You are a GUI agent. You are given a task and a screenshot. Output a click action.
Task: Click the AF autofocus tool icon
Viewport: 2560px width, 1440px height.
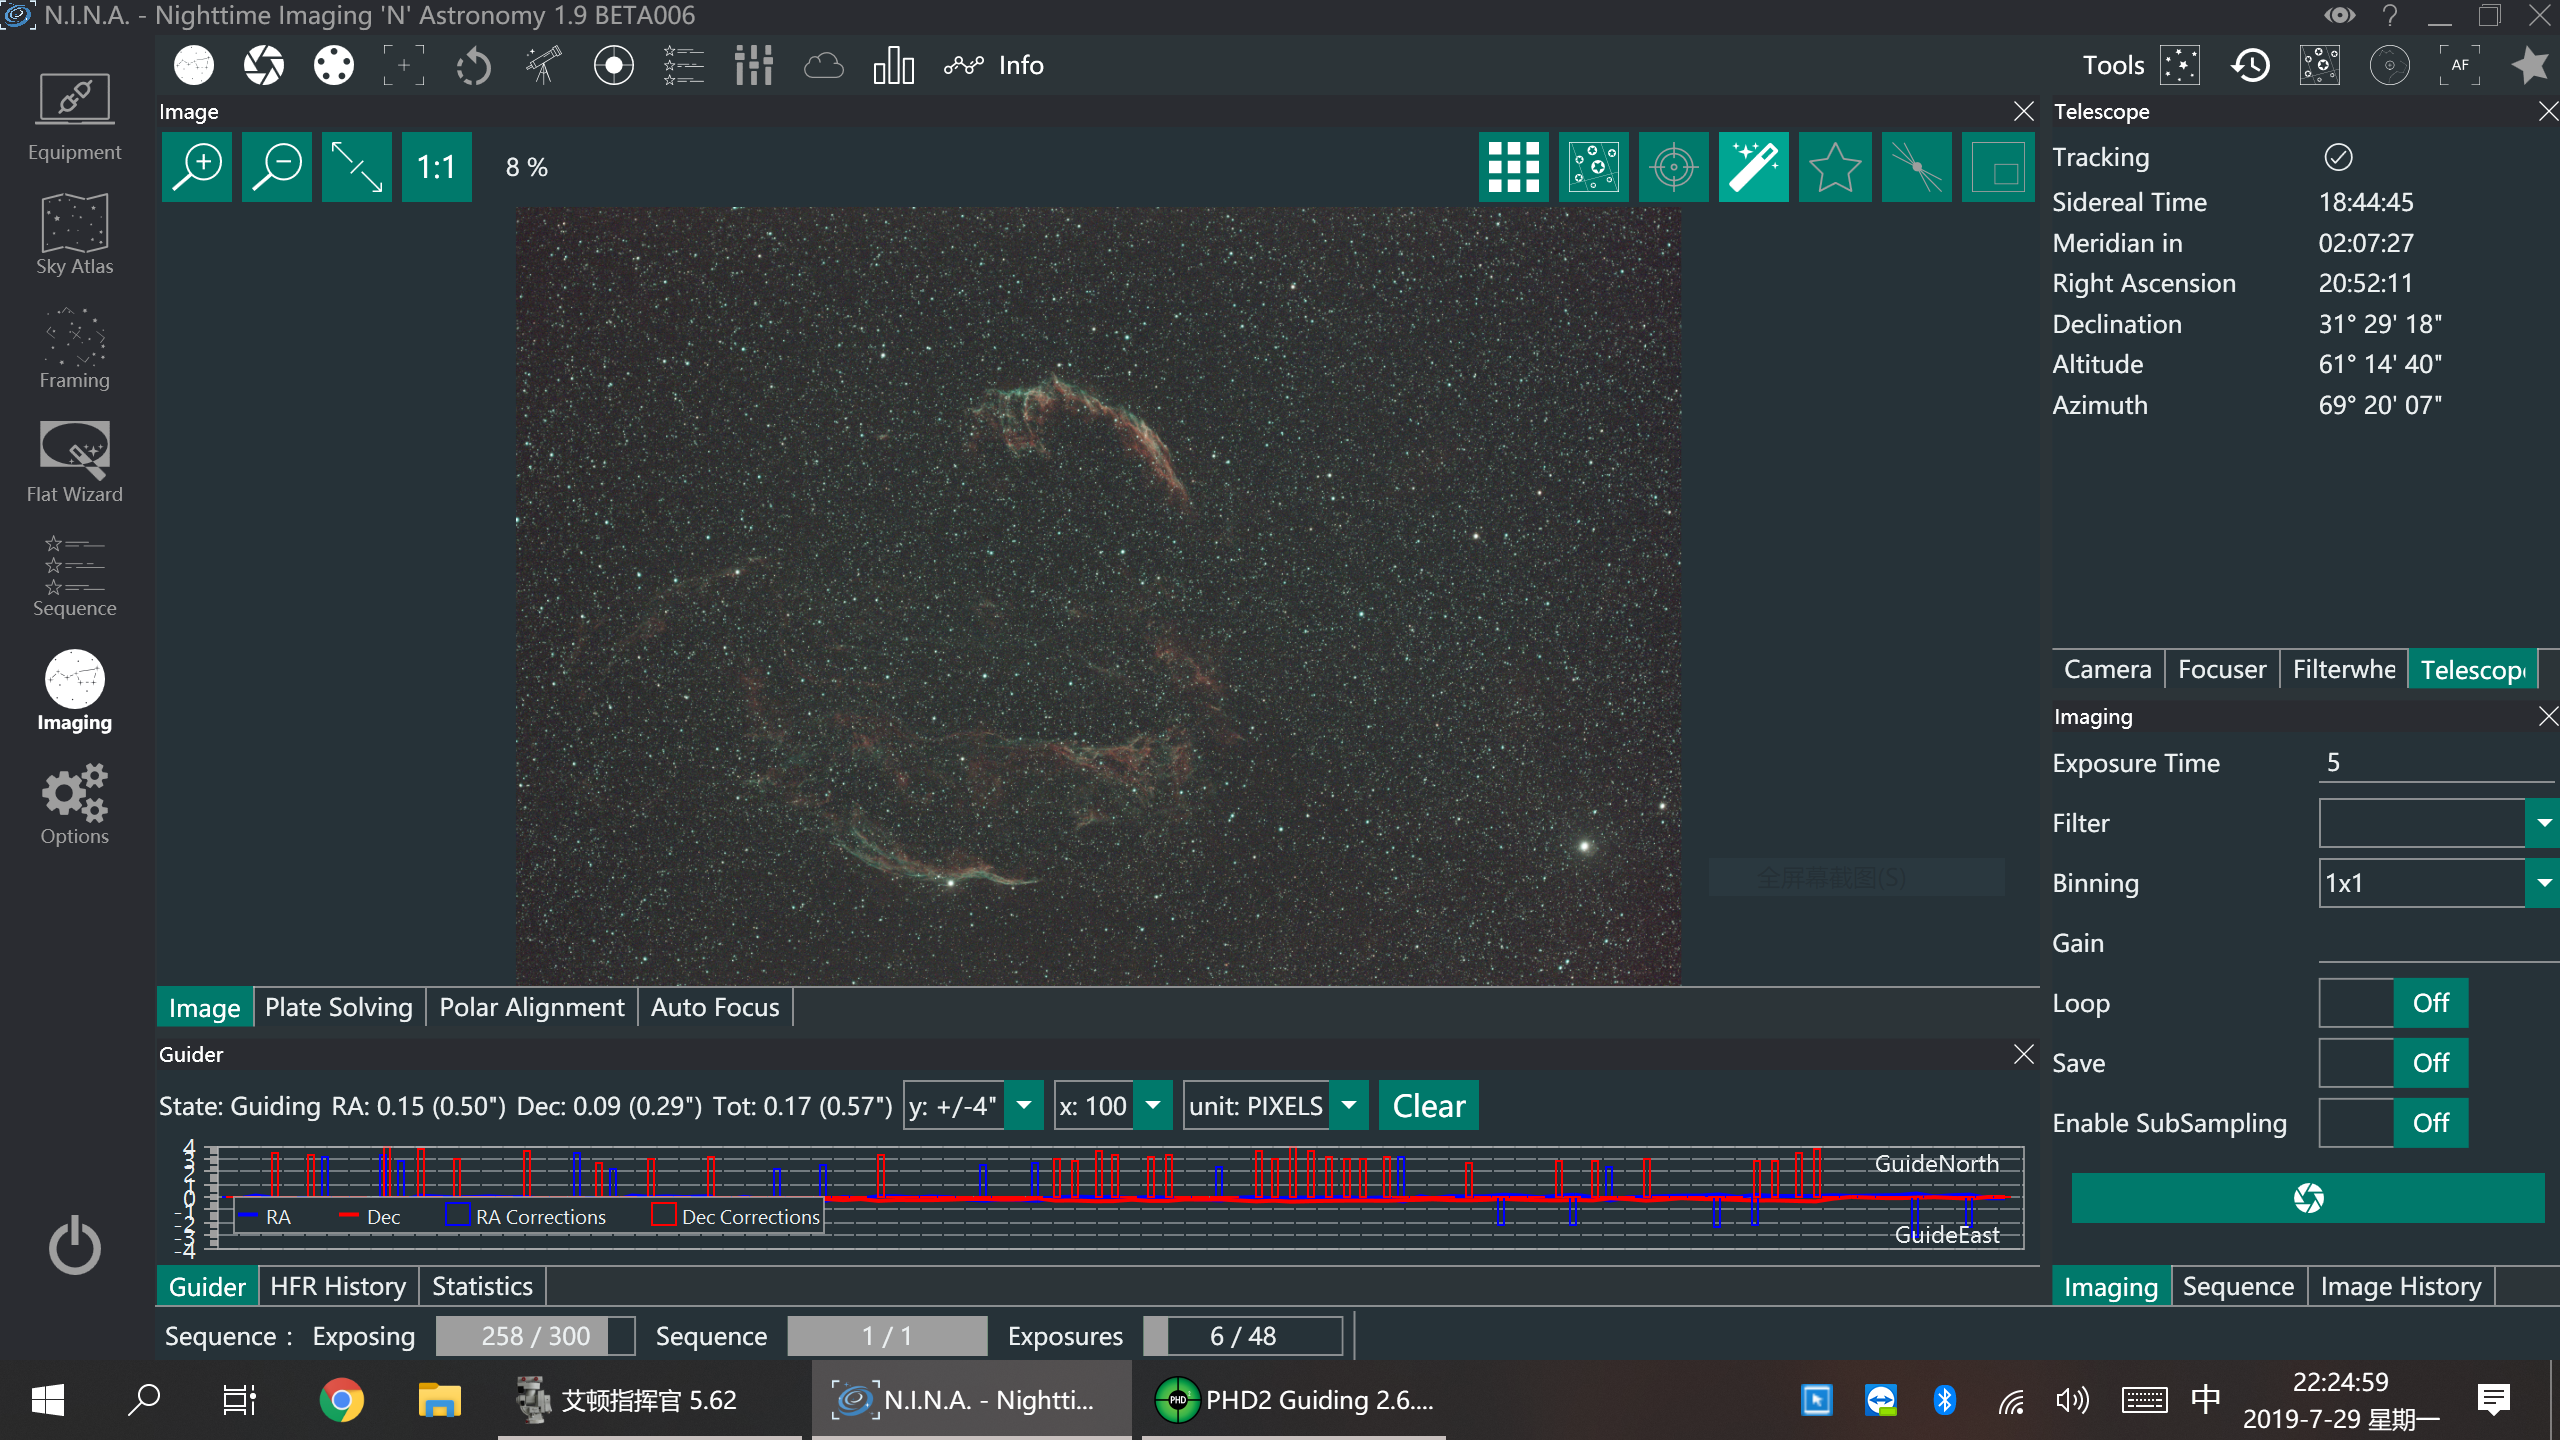pyautogui.click(x=2460, y=66)
